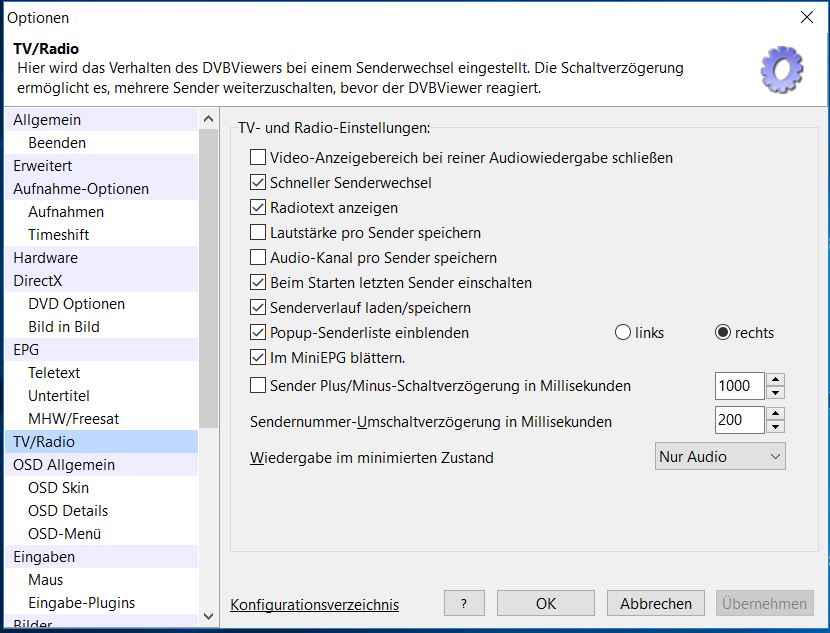Select the 'rechts' radio button
This screenshot has width=830, height=633.
coord(723,333)
